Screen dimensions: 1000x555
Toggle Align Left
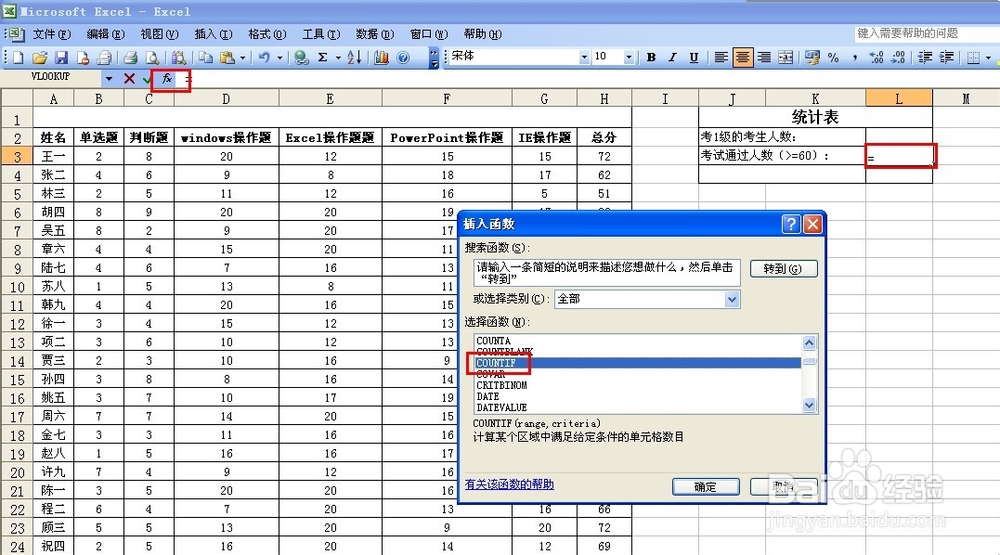pyautogui.click(x=721, y=57)
